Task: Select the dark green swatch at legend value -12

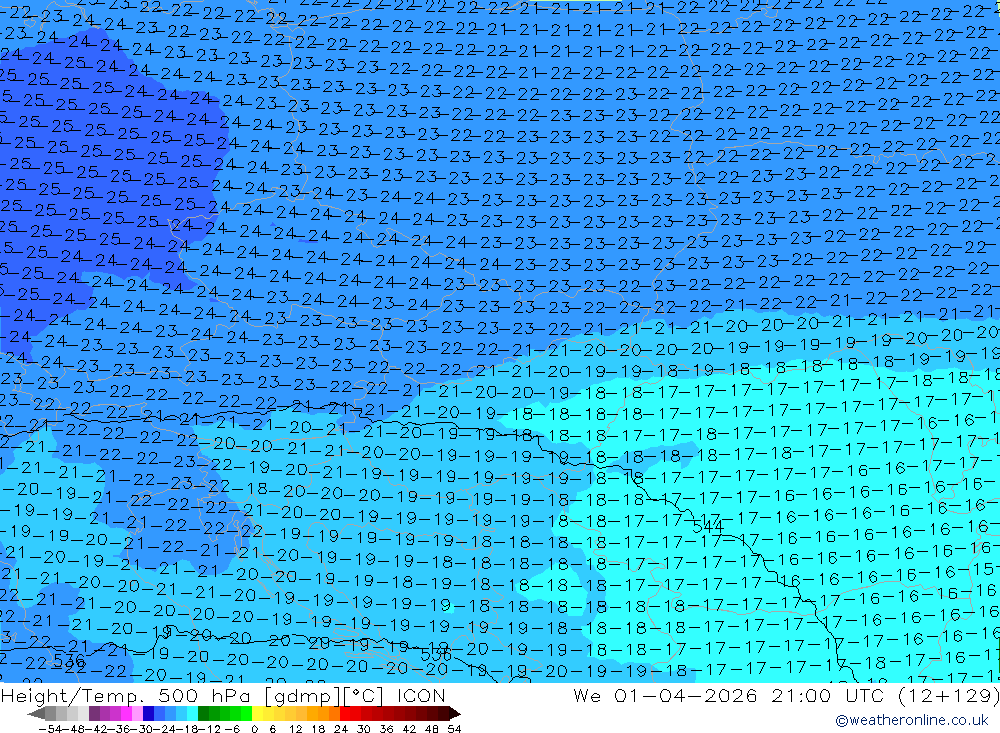Action: [203, 714]
